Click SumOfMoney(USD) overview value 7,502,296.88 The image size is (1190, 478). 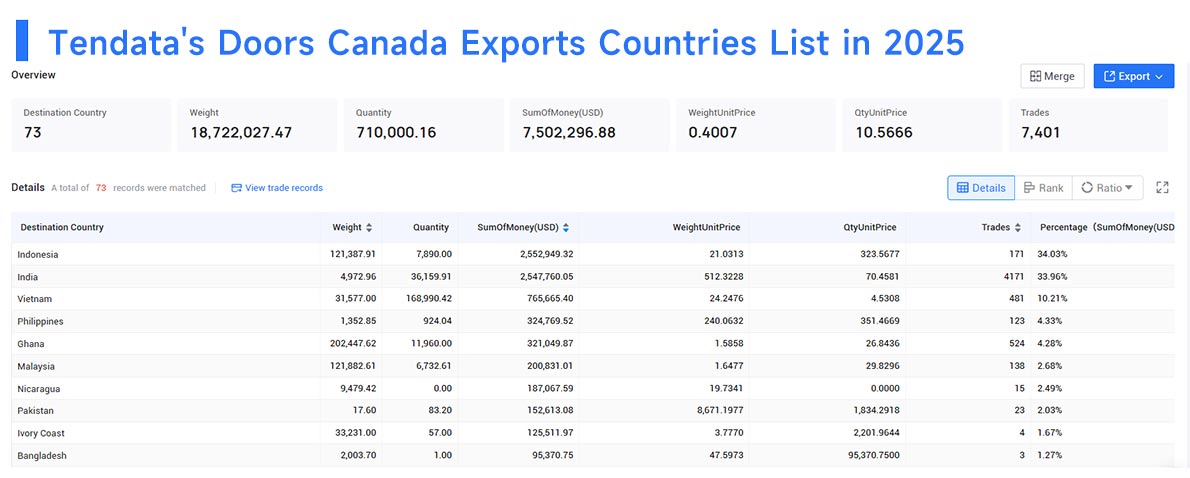pos(568,133)
